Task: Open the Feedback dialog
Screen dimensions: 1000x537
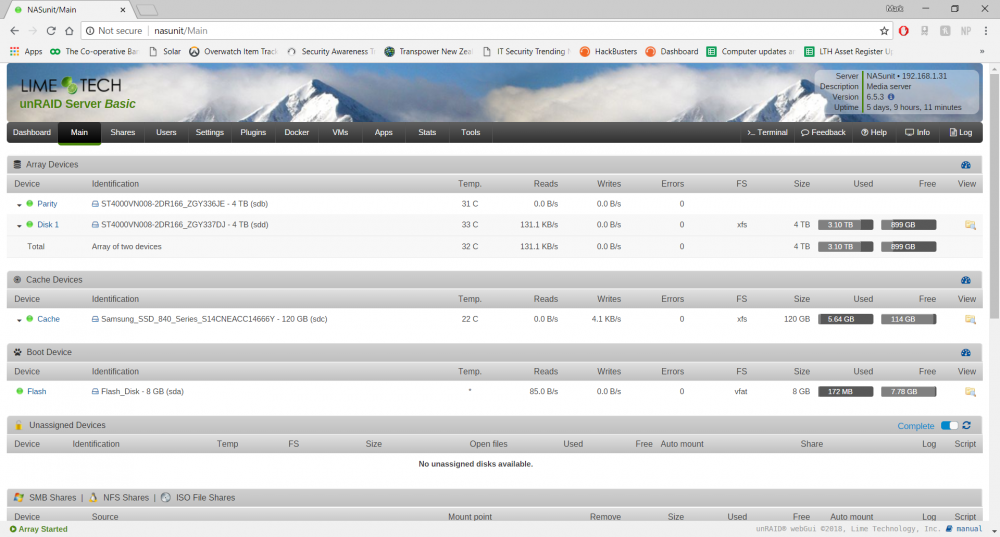Action: (823, 133)
